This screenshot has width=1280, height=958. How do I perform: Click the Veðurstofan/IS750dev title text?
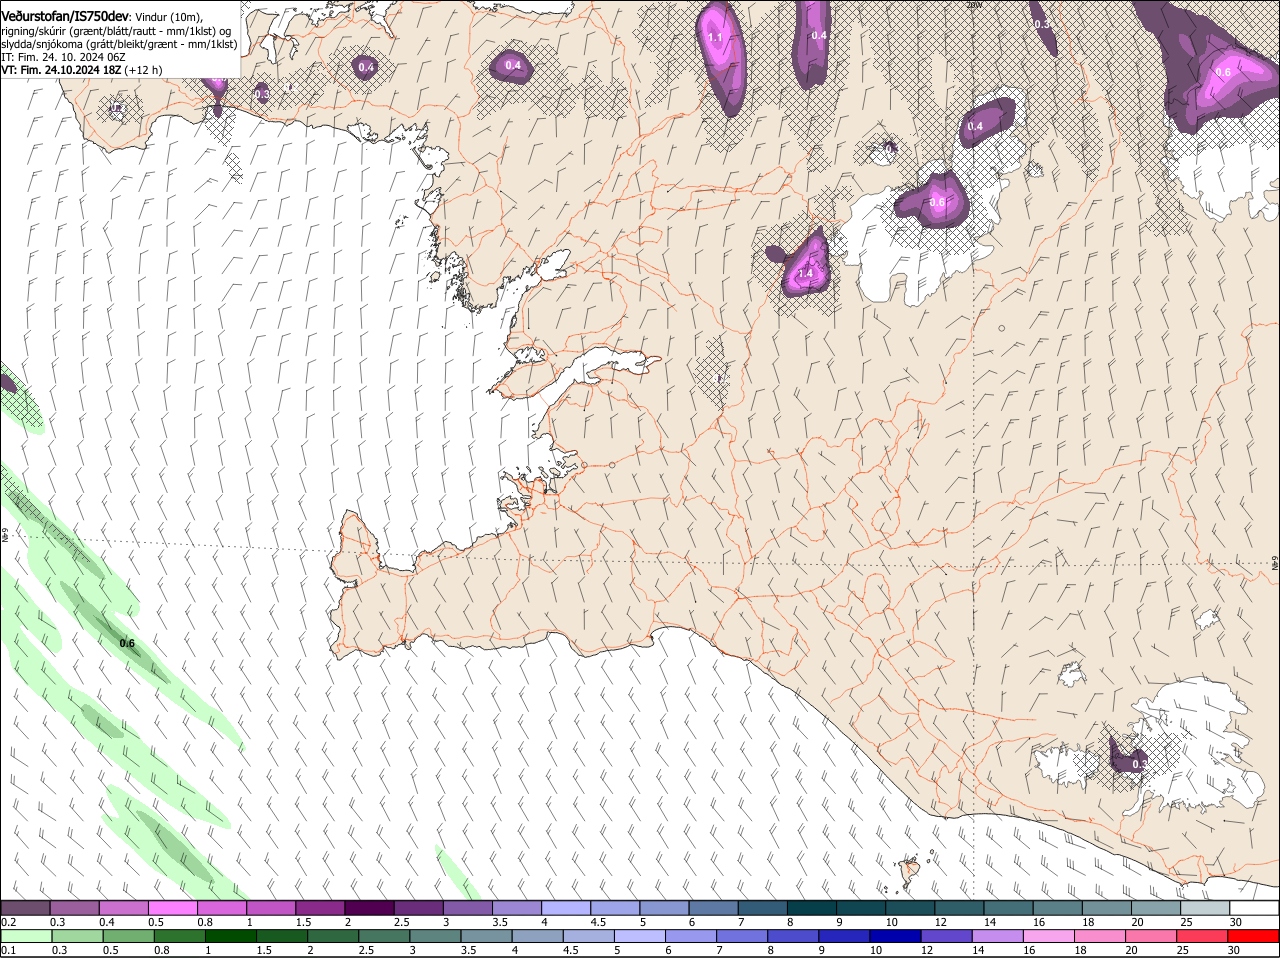click(x=65, y=16)
